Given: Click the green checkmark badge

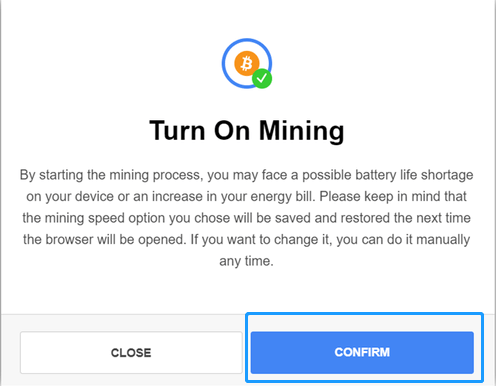Looking at the screenshot, I should click(x=262, y=79).
